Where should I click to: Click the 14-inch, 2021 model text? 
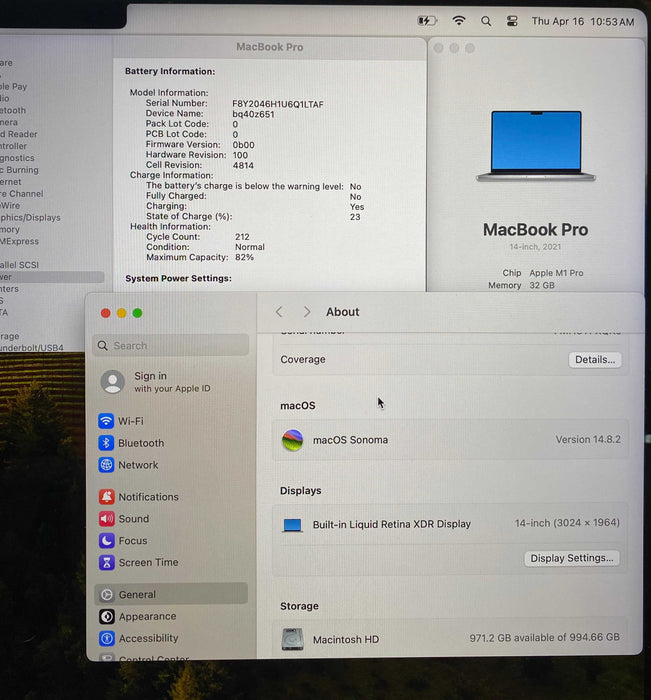tap(535, 246)
